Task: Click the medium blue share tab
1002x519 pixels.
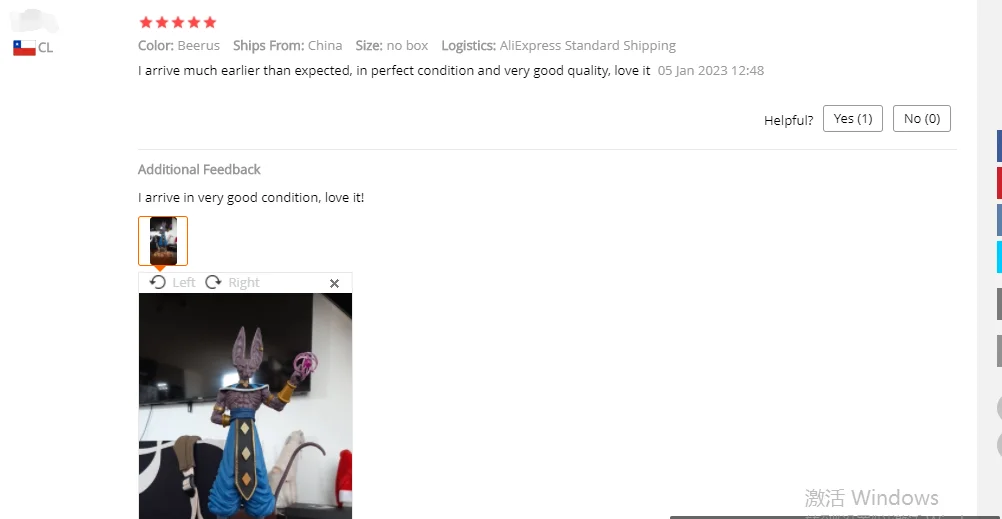Action: point(999,220)
